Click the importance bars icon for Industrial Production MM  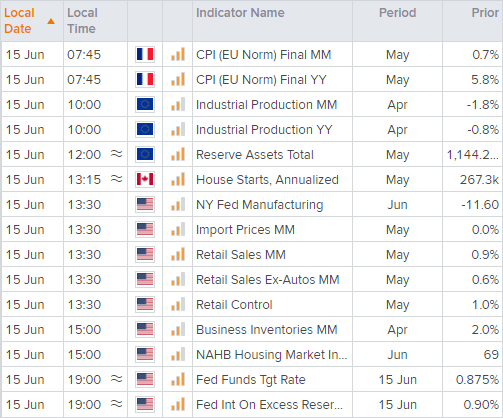pyautogui.click(x=178, y=104)
